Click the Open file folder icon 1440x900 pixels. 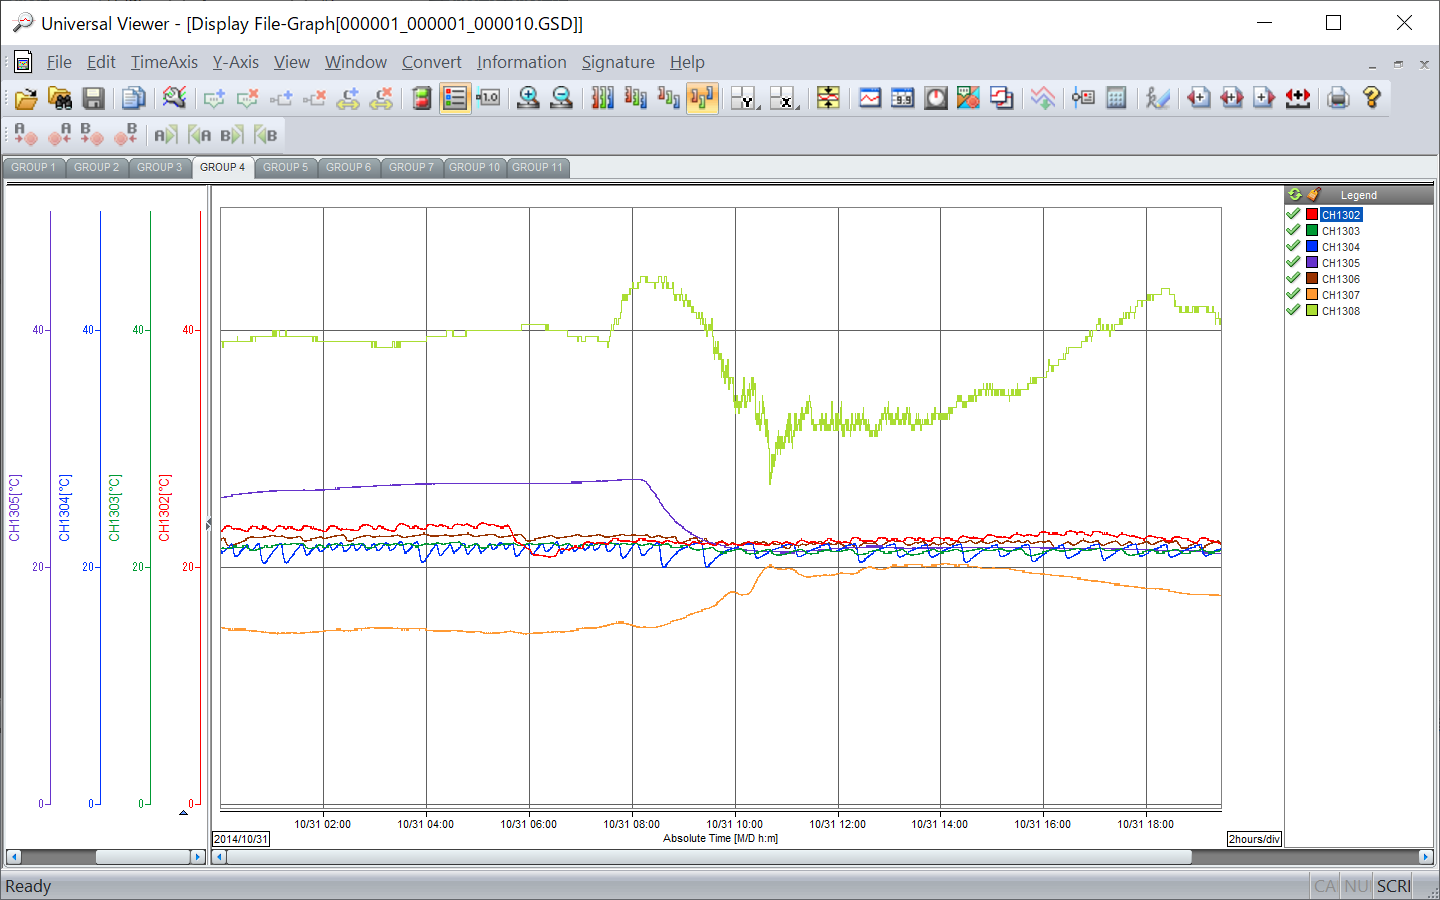tap(26, 98)
